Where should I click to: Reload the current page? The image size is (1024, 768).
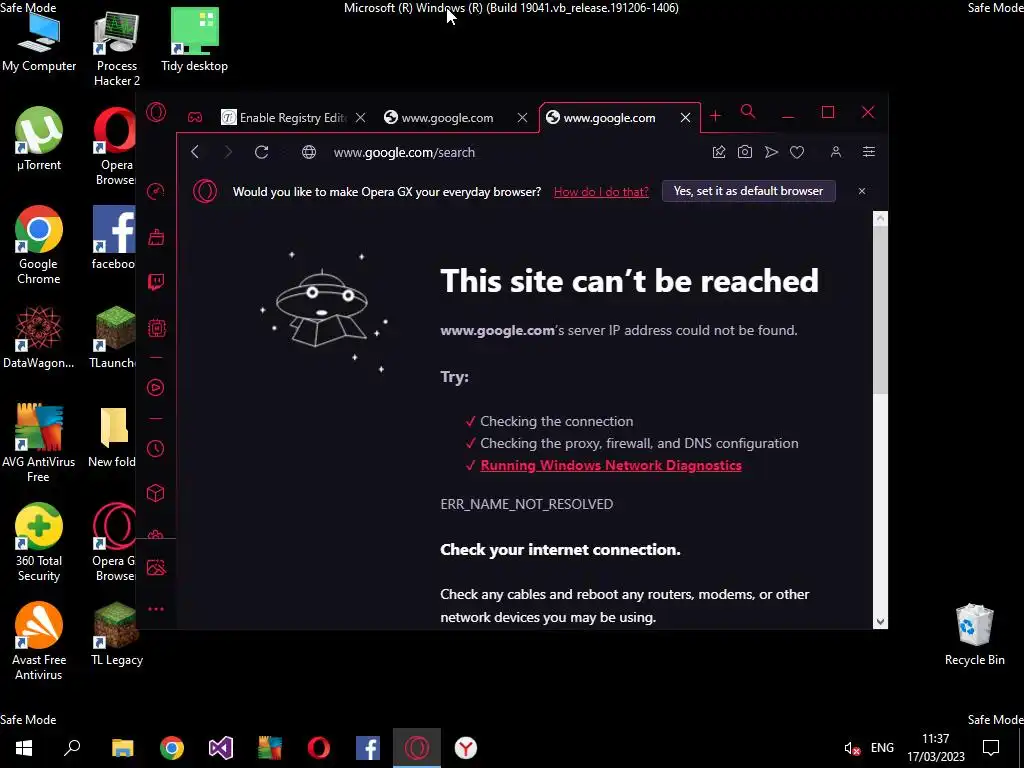click(x=262, y=152)
